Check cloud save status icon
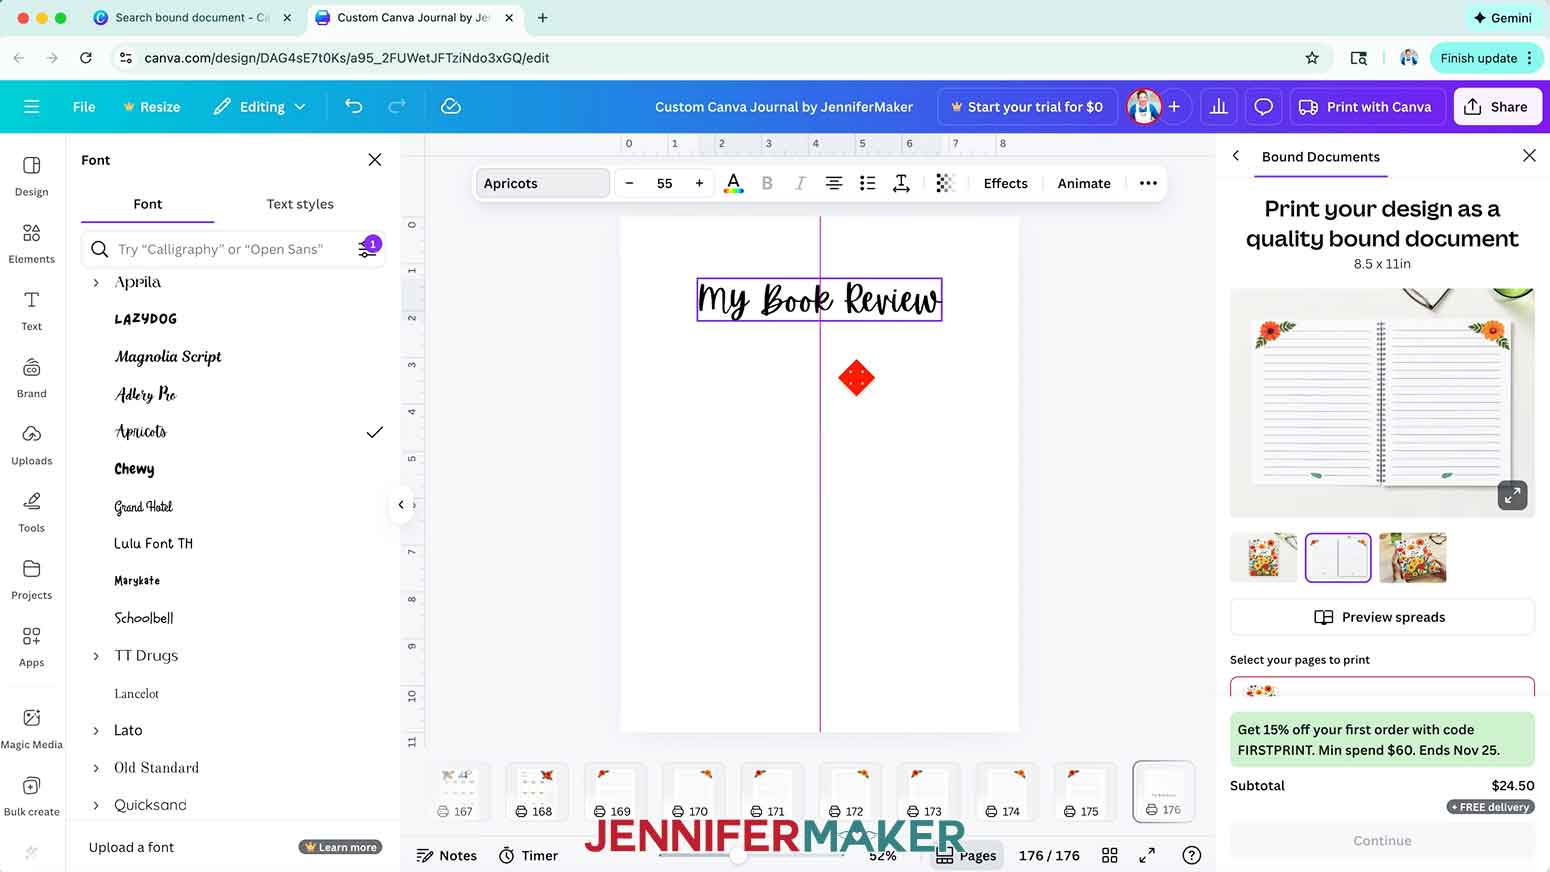 coord(451,106)
